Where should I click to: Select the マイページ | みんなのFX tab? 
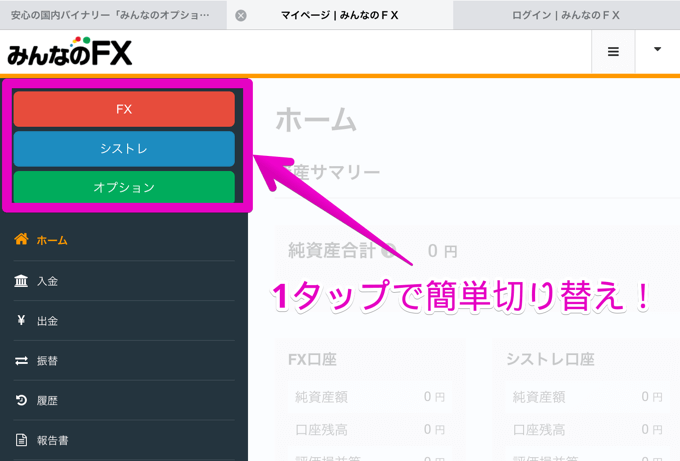340,15
